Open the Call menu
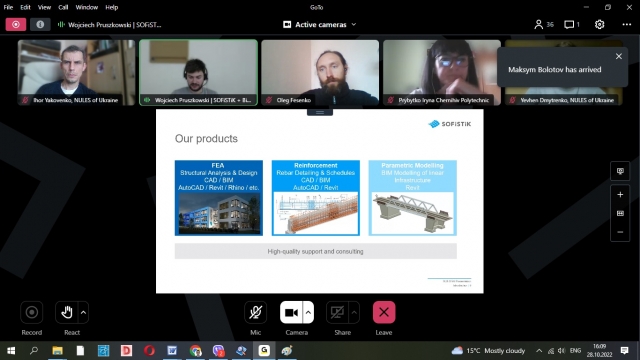 (63, 7)
